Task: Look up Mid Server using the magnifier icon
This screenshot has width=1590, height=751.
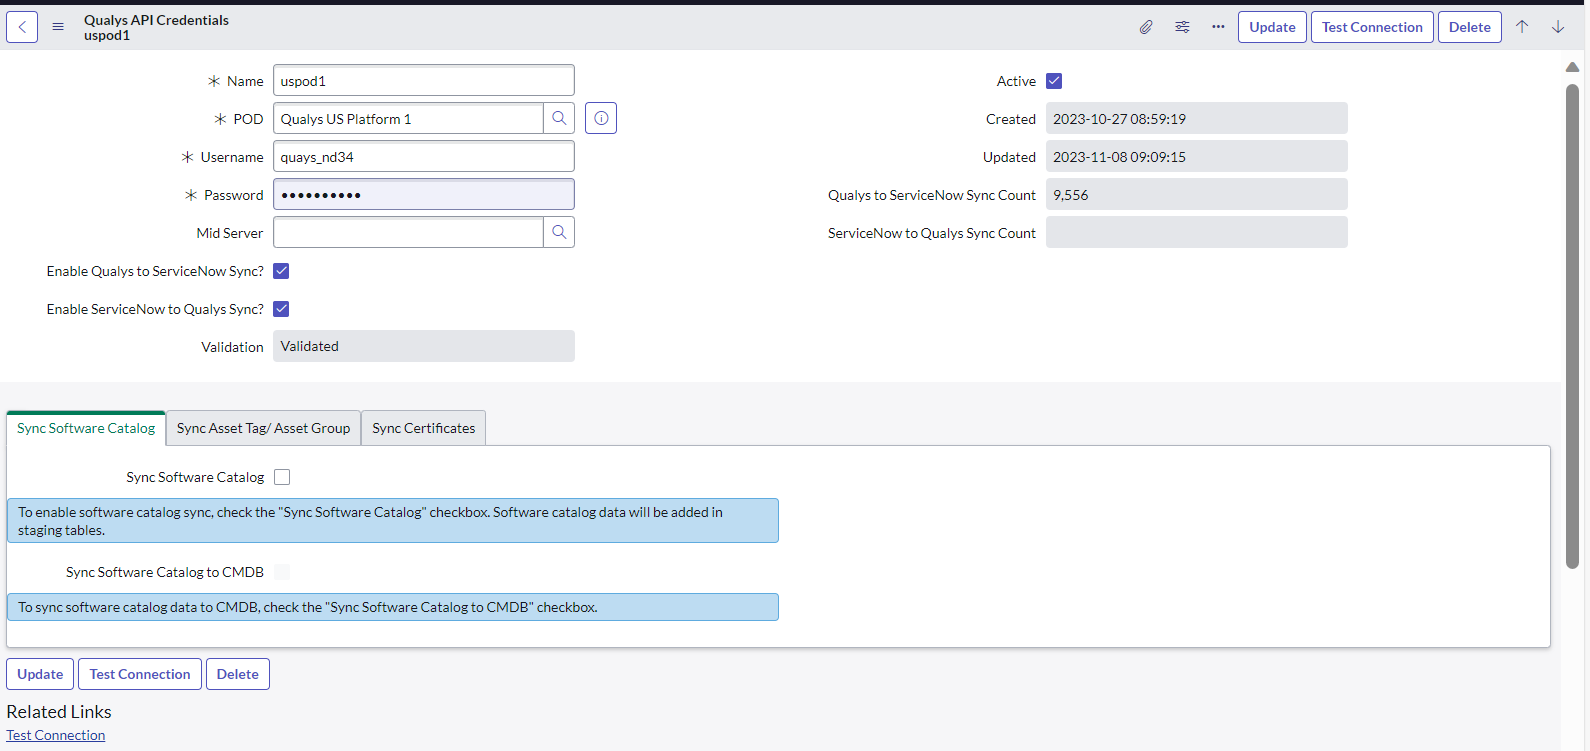Action: pos(559,232)
